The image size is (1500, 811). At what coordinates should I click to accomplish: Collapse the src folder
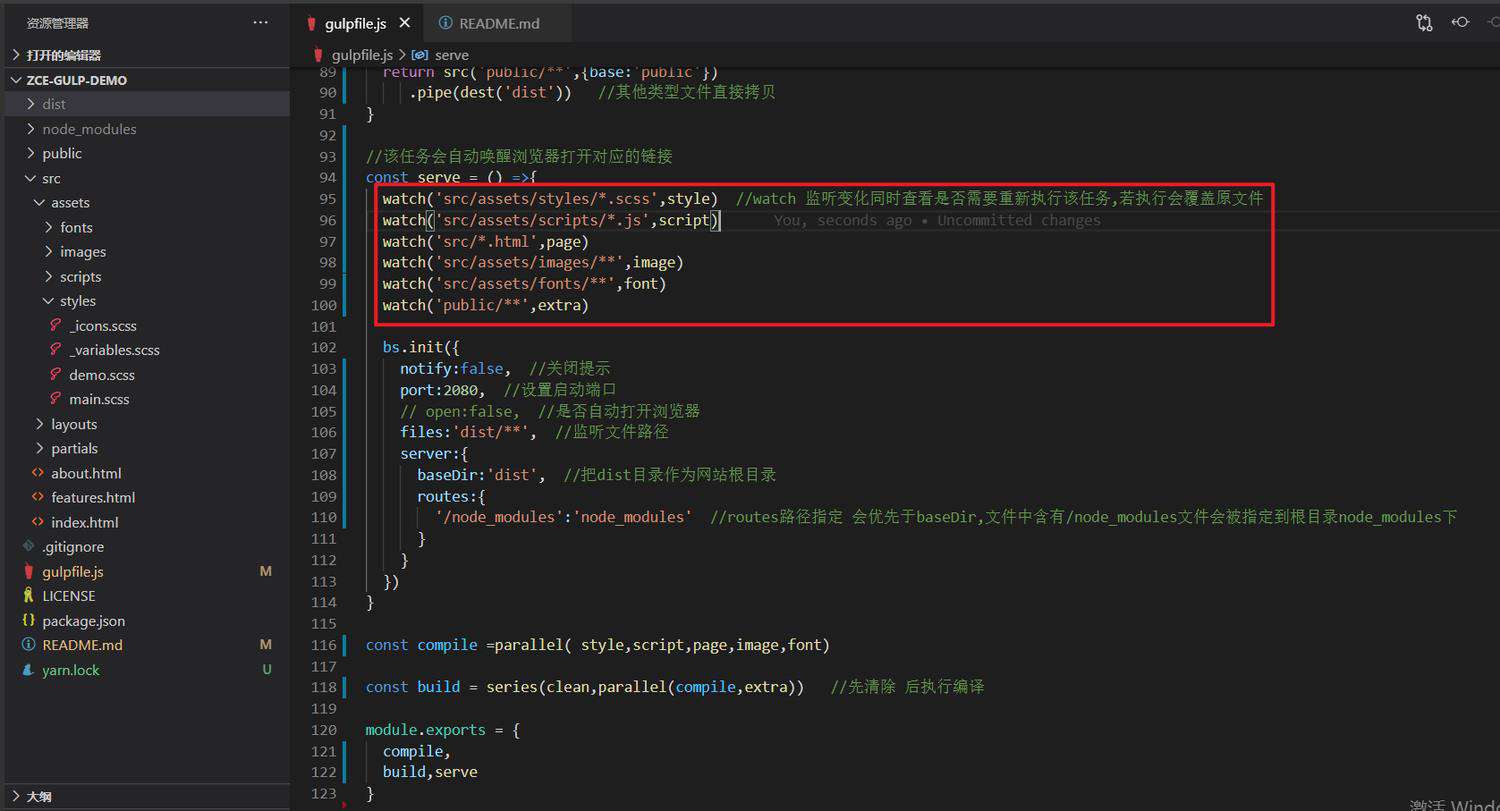(x=147, y=178)
